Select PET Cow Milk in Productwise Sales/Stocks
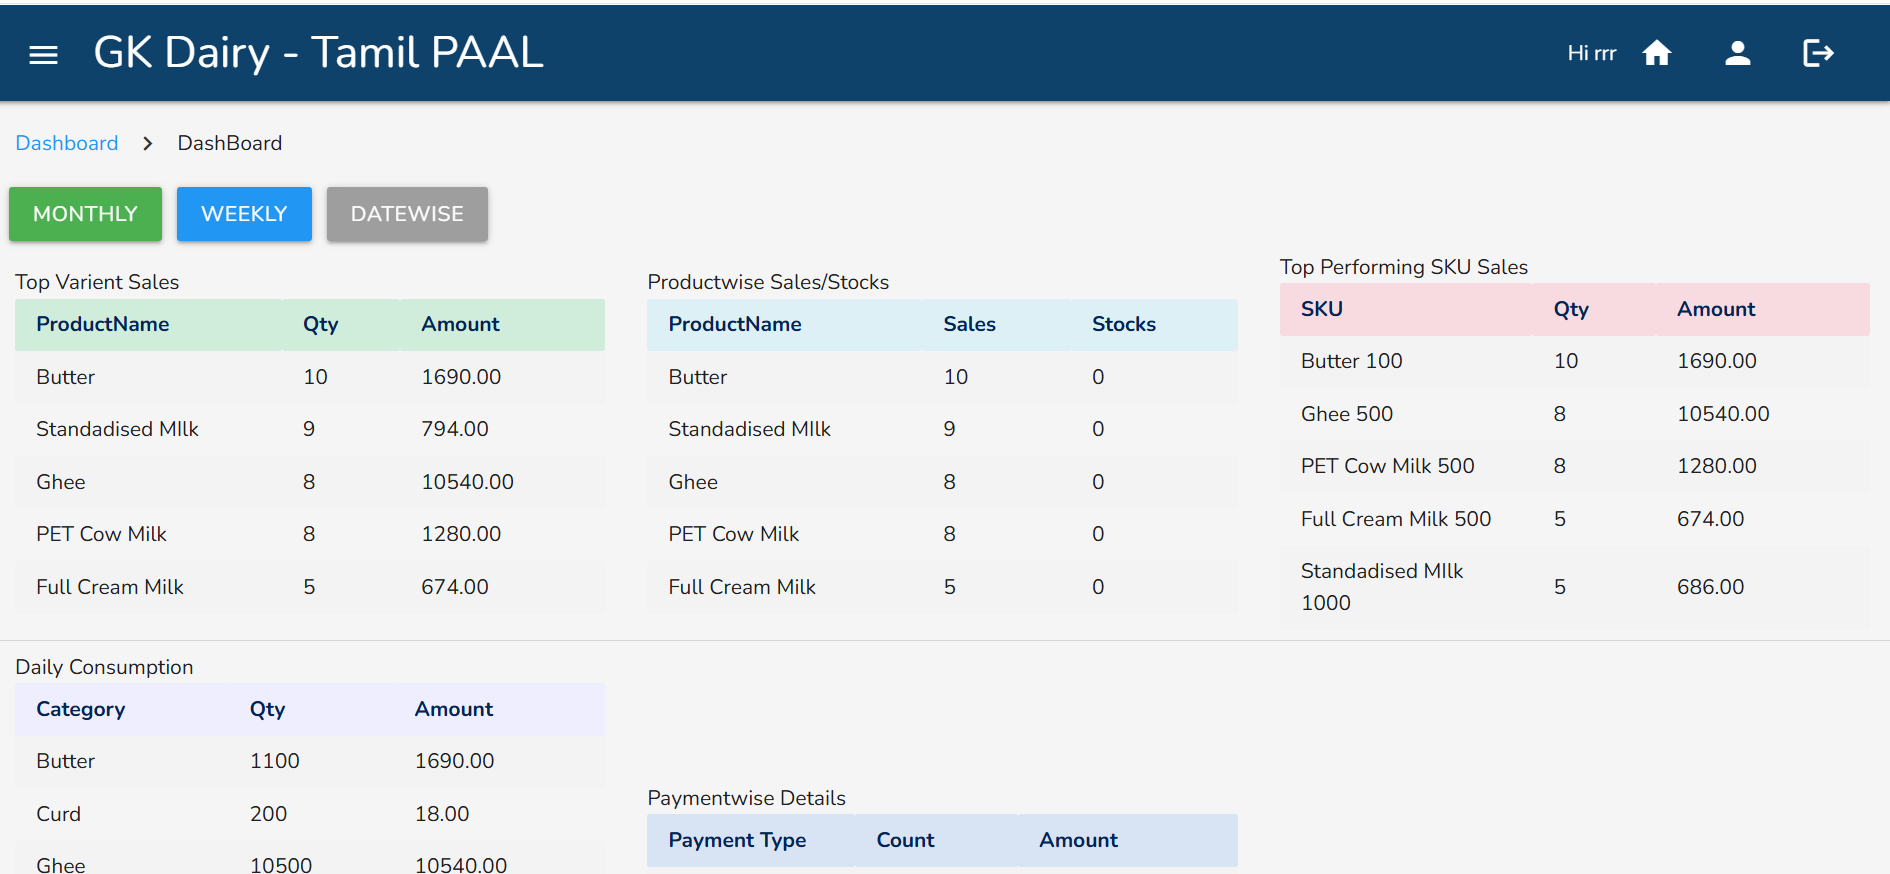This screenshot has height=874, width=1890. (x=734, y=534)
